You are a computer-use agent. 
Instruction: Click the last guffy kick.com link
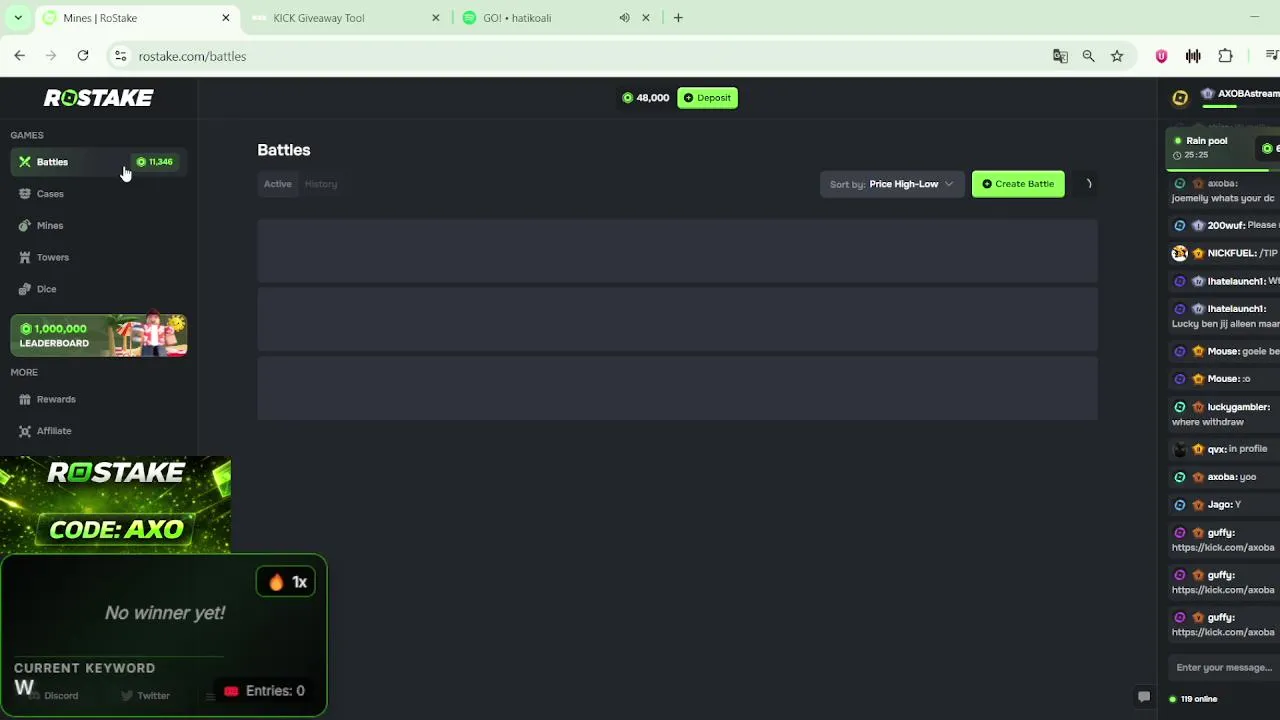(1223, 632)
